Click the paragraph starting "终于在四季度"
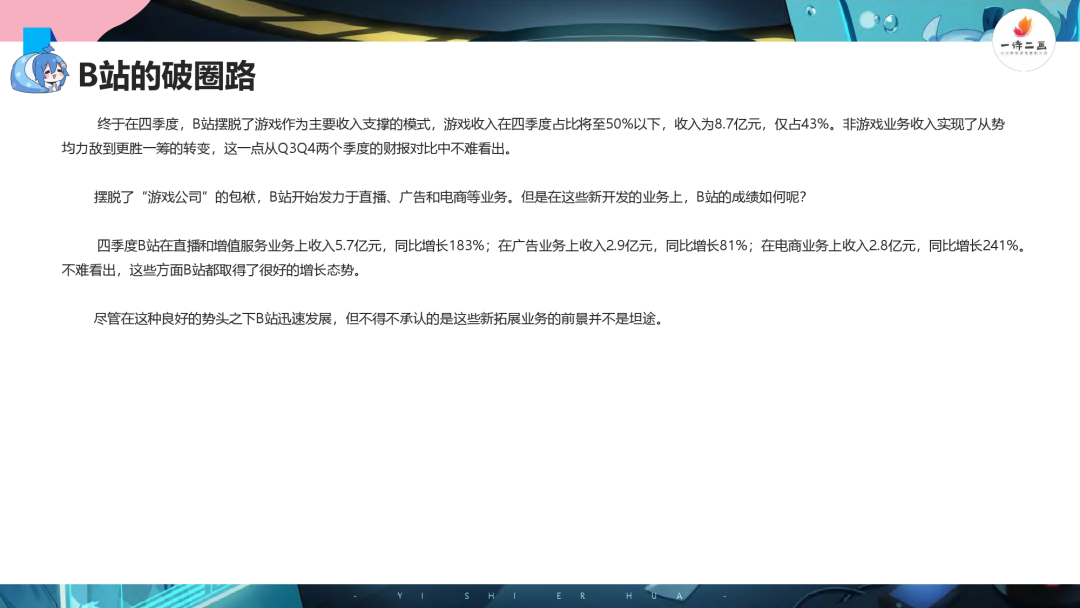Screen dimensions: 1080x608 click(533, 136)
